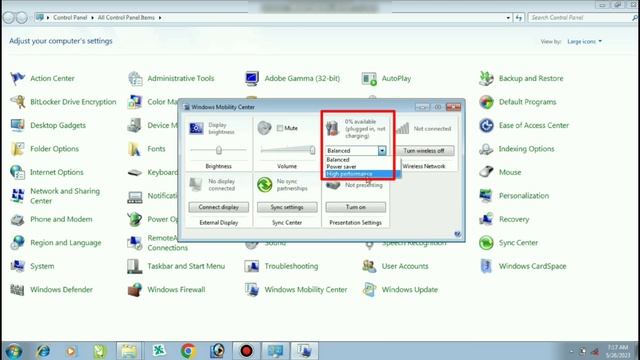
Task: Open the file explorer taskbar icon
Action: (129, 351)
